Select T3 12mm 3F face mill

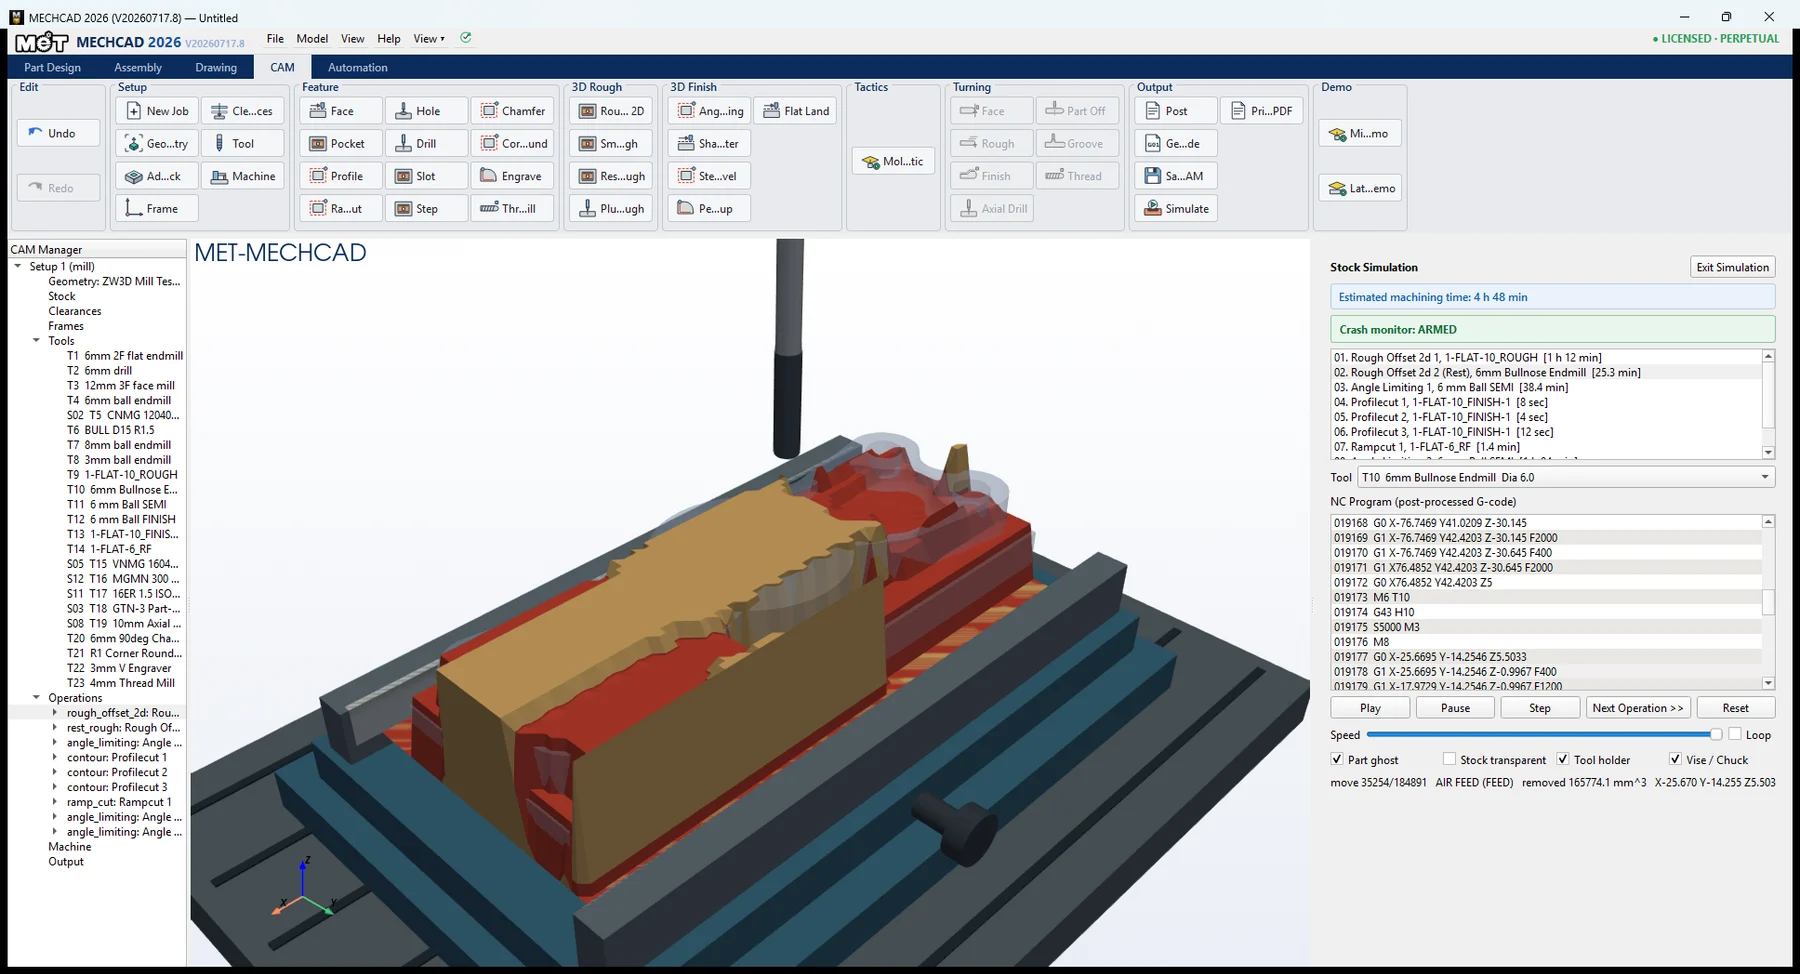click(x=120, y=385)
